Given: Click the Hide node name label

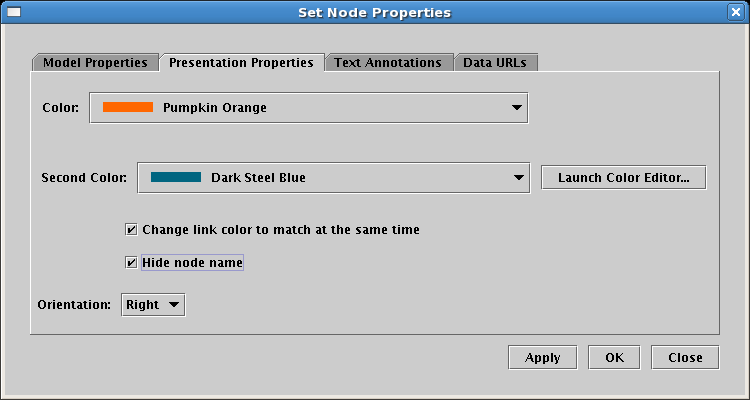Looking at the screenshot, I should tap(192, 263).
